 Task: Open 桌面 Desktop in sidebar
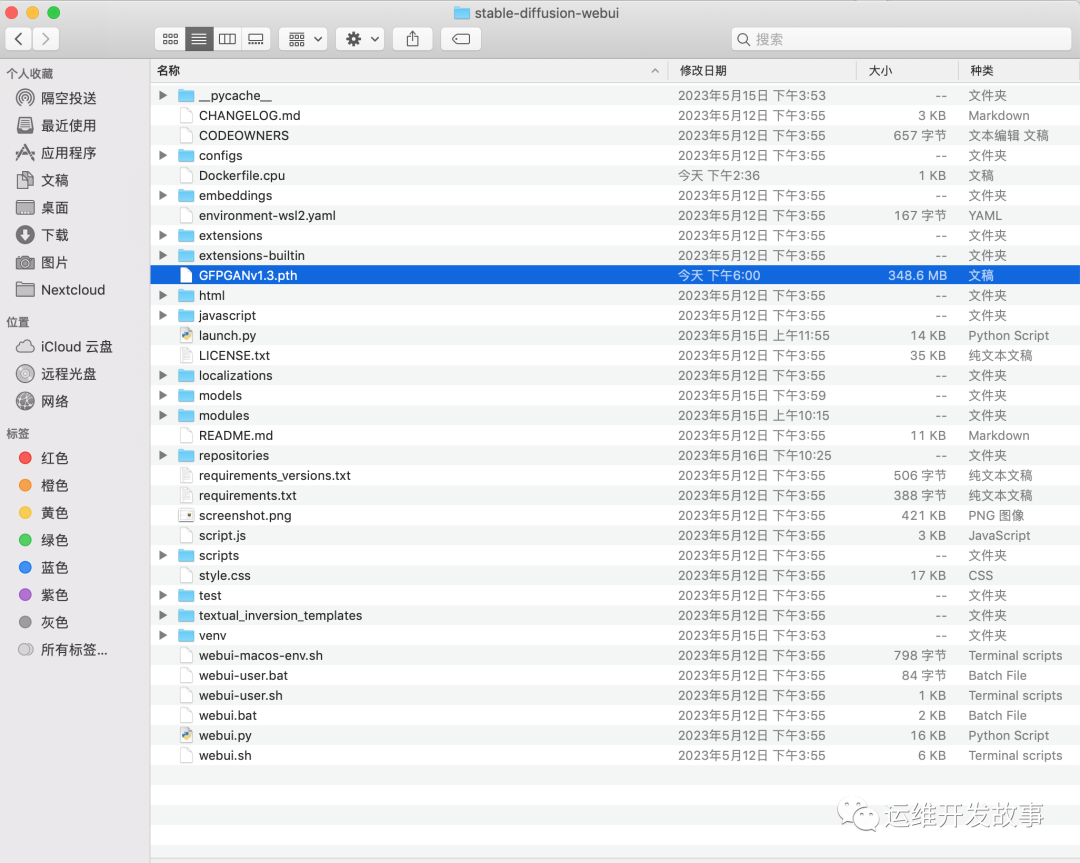point(43,208)
